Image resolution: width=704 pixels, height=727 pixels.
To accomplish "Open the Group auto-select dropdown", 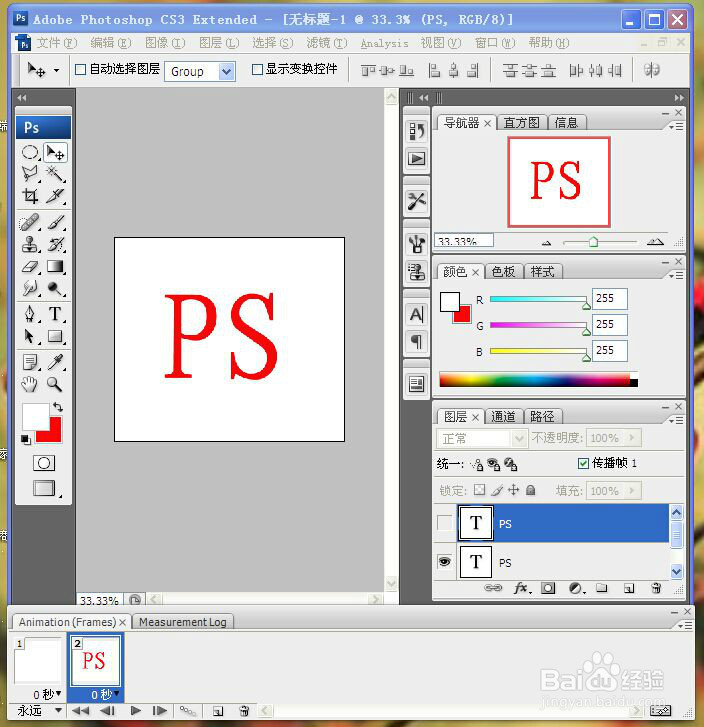I will tap(226, 71).
